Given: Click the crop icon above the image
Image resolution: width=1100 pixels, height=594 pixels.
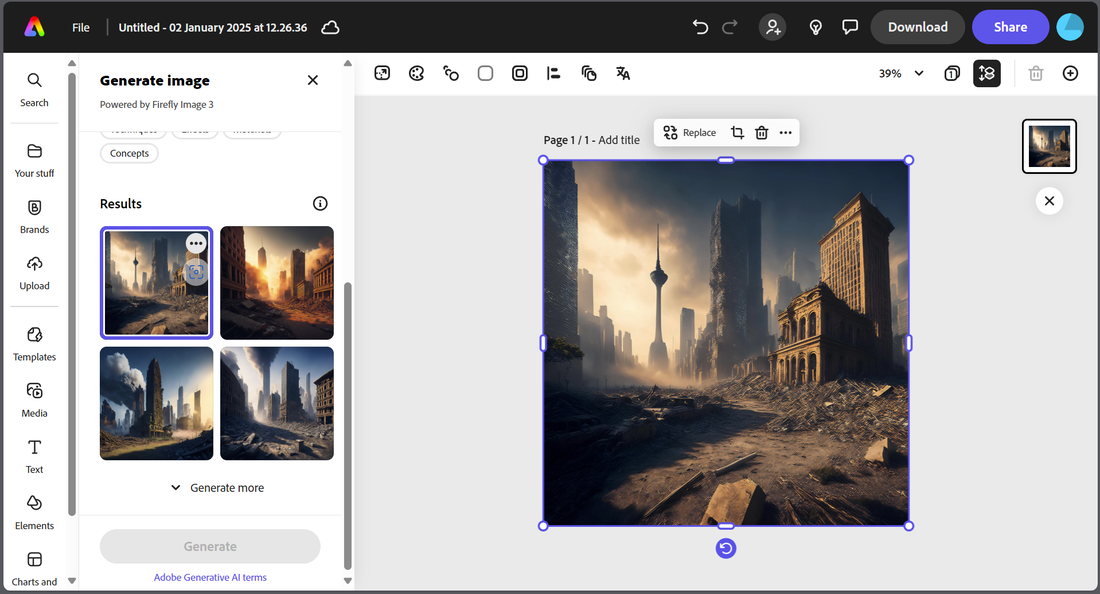Looking at the screenshot, I should pos(737,132).
